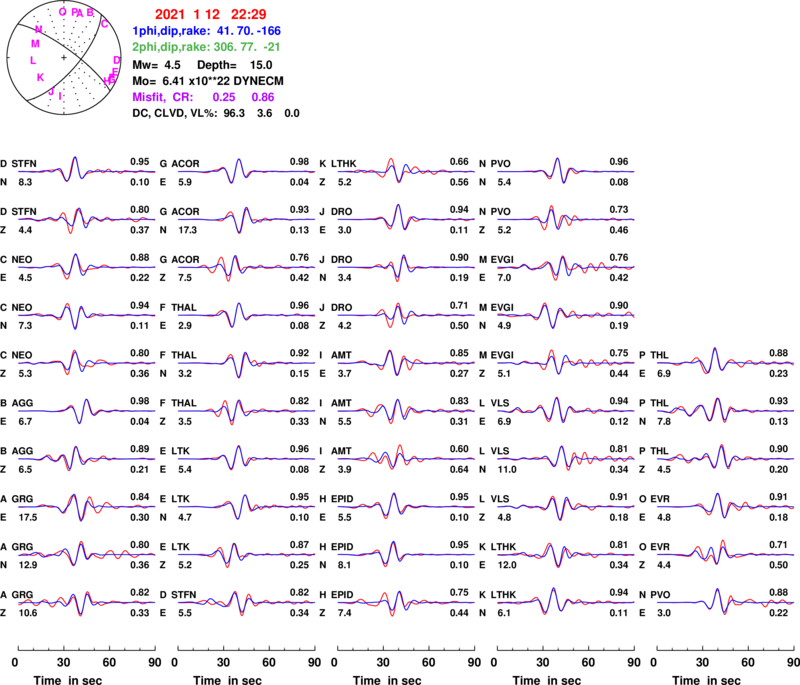800x685 pixels.
Task: Click station letter O on the beachball
Action: 62,12
